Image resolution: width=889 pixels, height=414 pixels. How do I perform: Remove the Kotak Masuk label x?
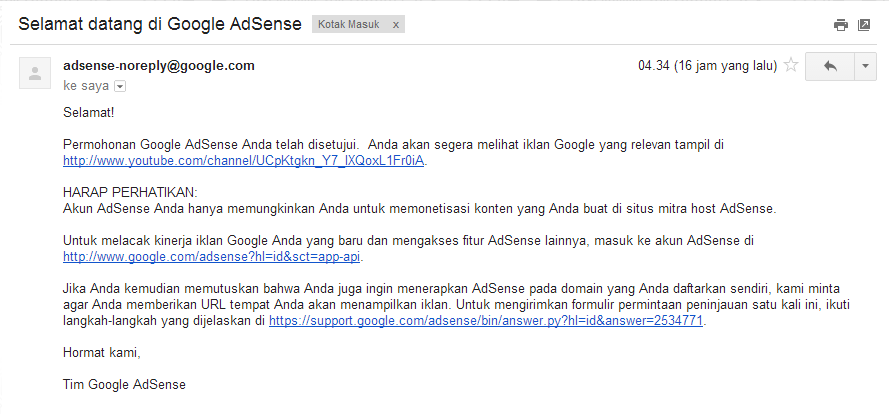pos(396,24)
